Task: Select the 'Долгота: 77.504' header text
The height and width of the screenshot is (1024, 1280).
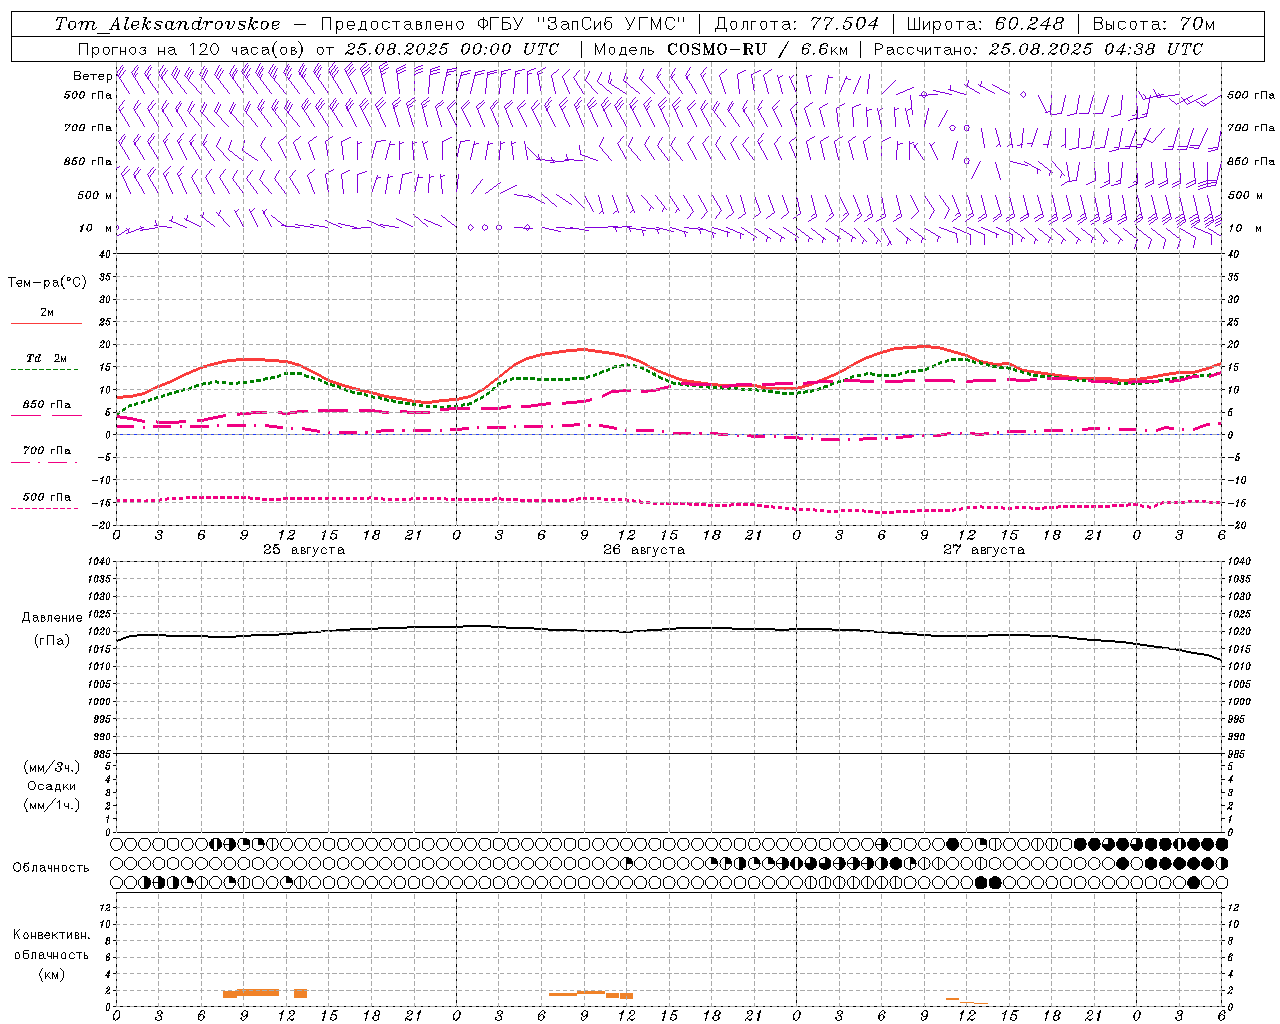Action: tap(796, 24)
